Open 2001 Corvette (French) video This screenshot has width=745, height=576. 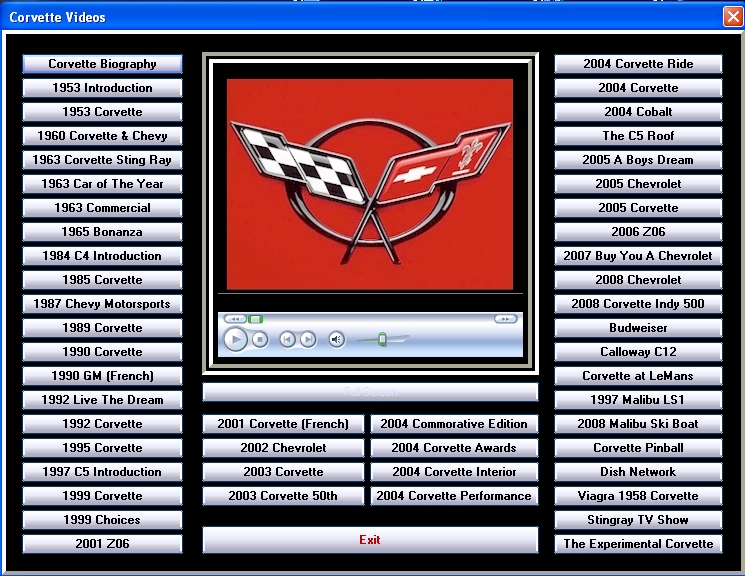[283, 424]
